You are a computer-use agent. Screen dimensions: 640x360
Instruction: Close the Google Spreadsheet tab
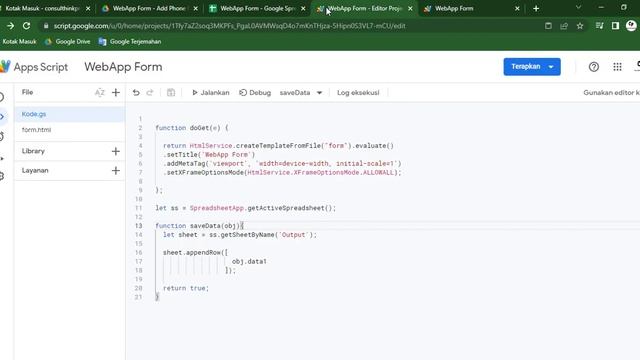[x=303, y=9]
